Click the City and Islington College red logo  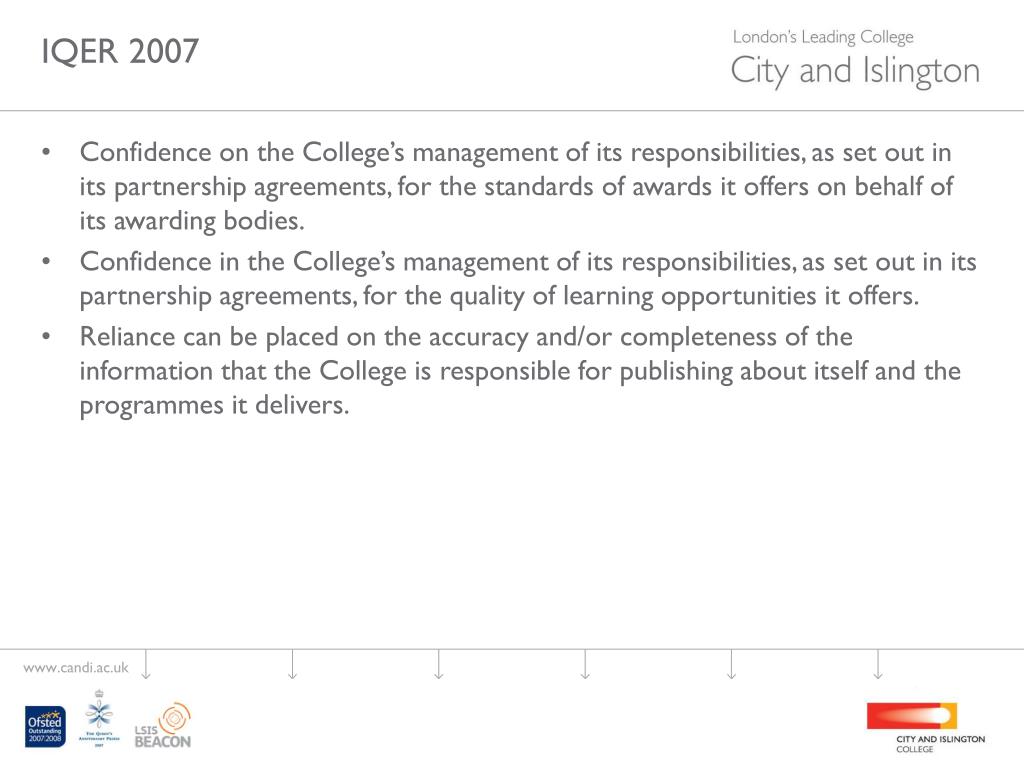point(912,716)
